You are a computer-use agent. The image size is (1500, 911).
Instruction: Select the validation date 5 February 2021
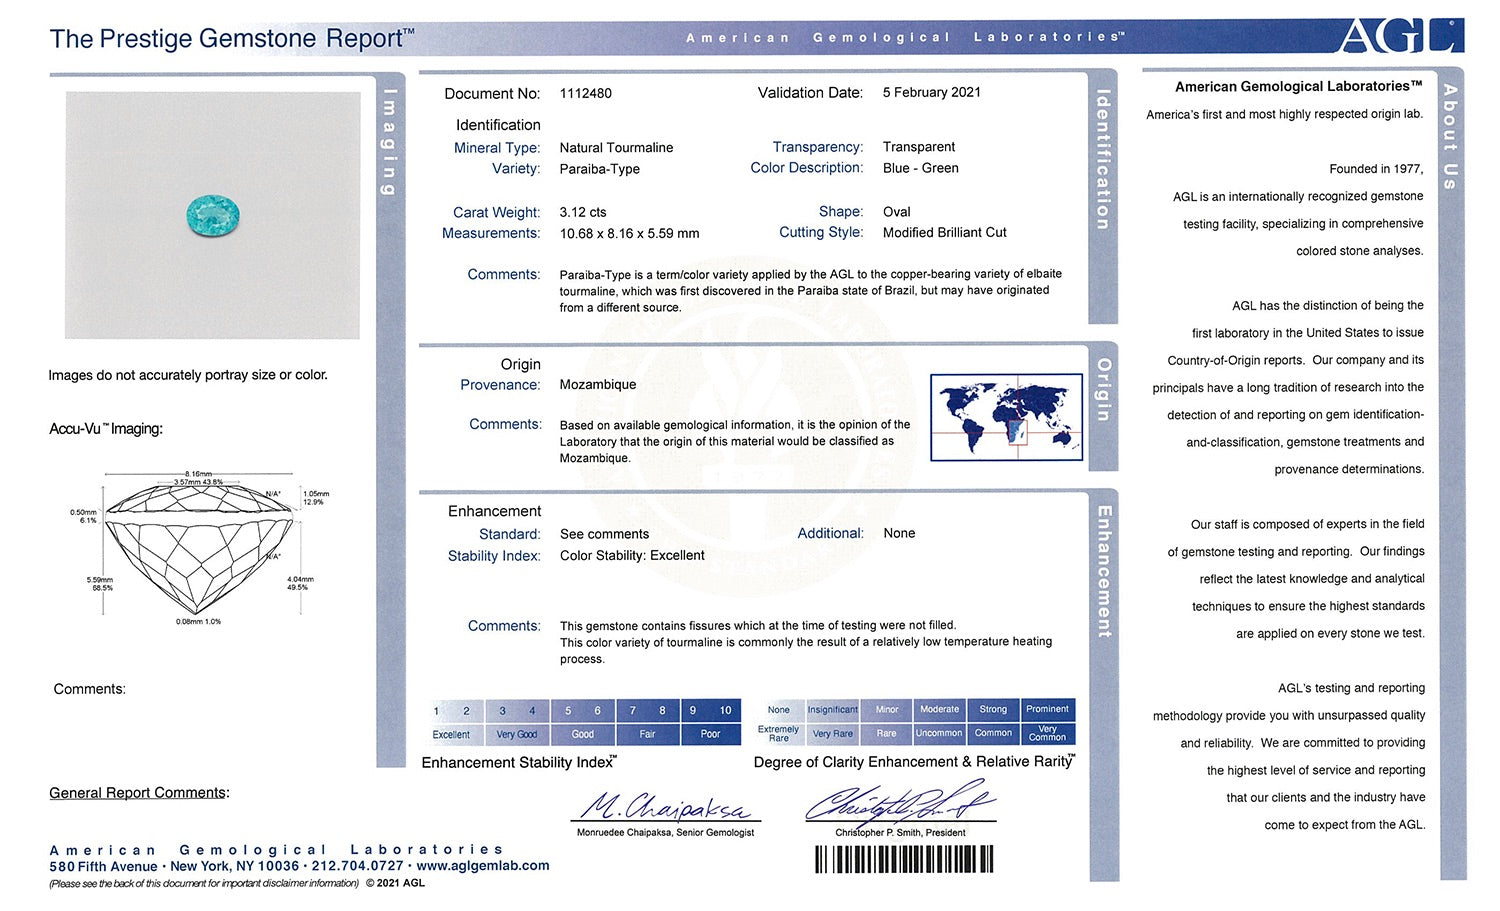(x=932, y=92)
